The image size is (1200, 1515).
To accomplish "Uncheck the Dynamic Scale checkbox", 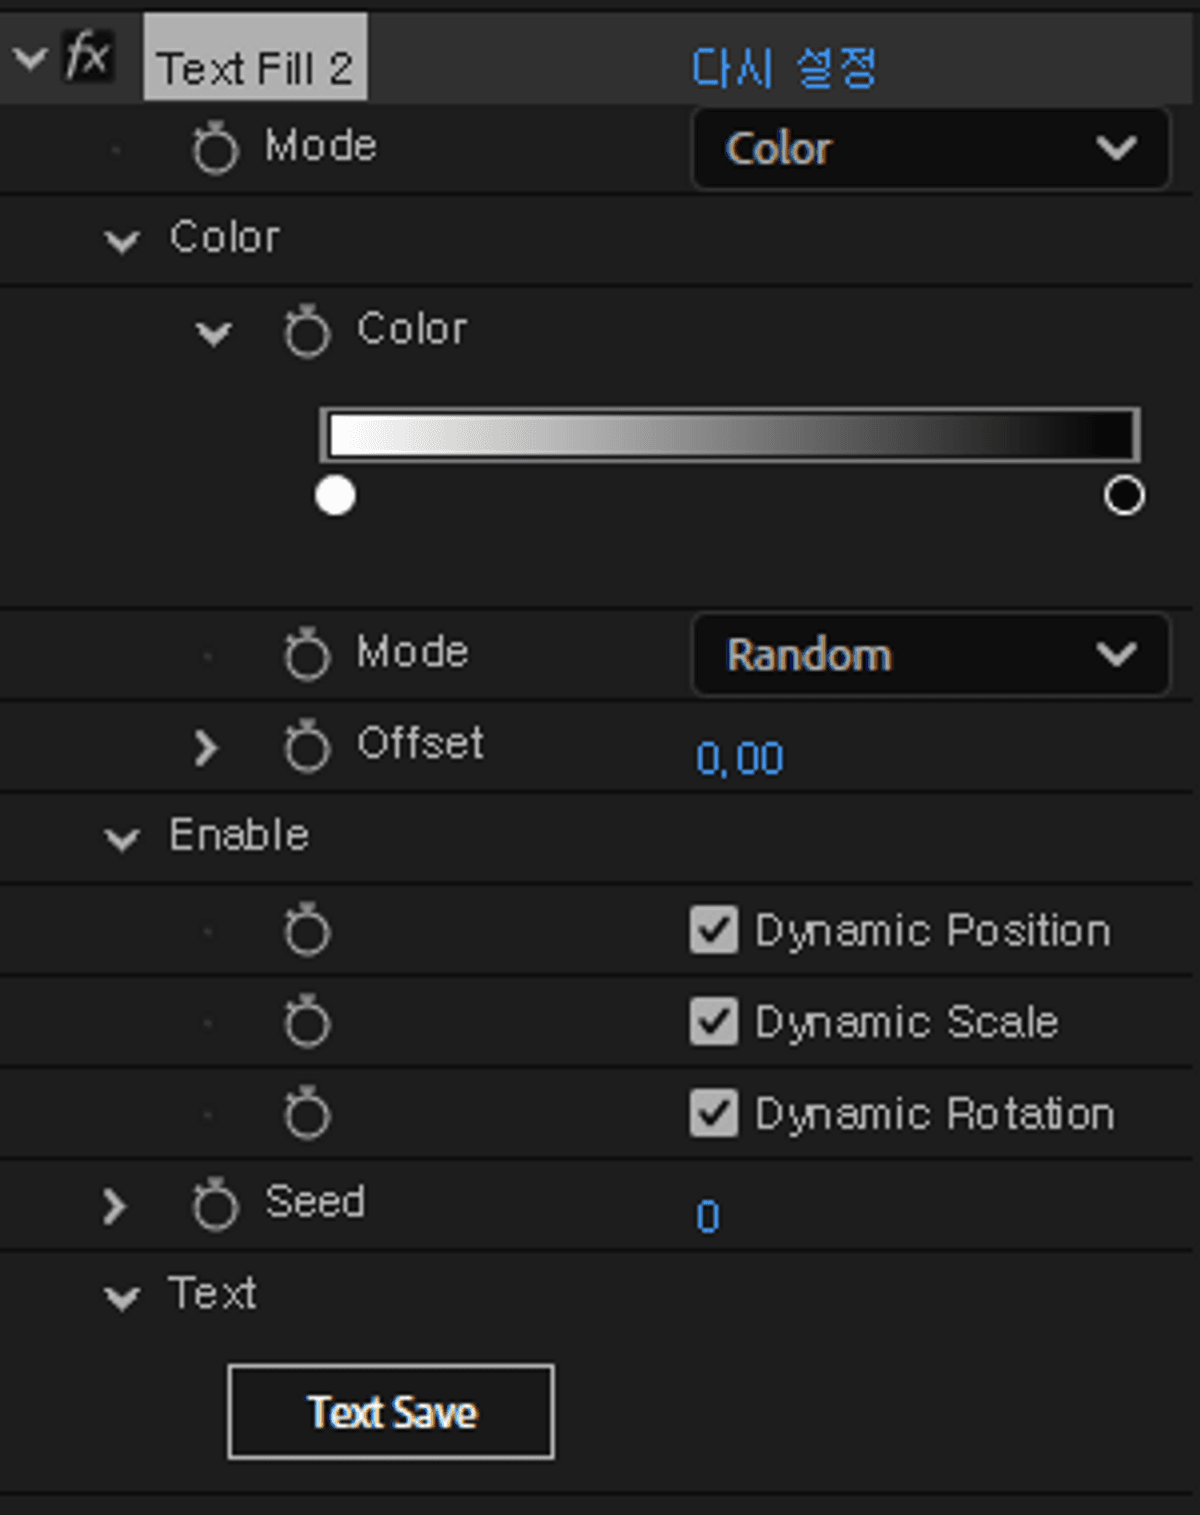I will 713,1022.
